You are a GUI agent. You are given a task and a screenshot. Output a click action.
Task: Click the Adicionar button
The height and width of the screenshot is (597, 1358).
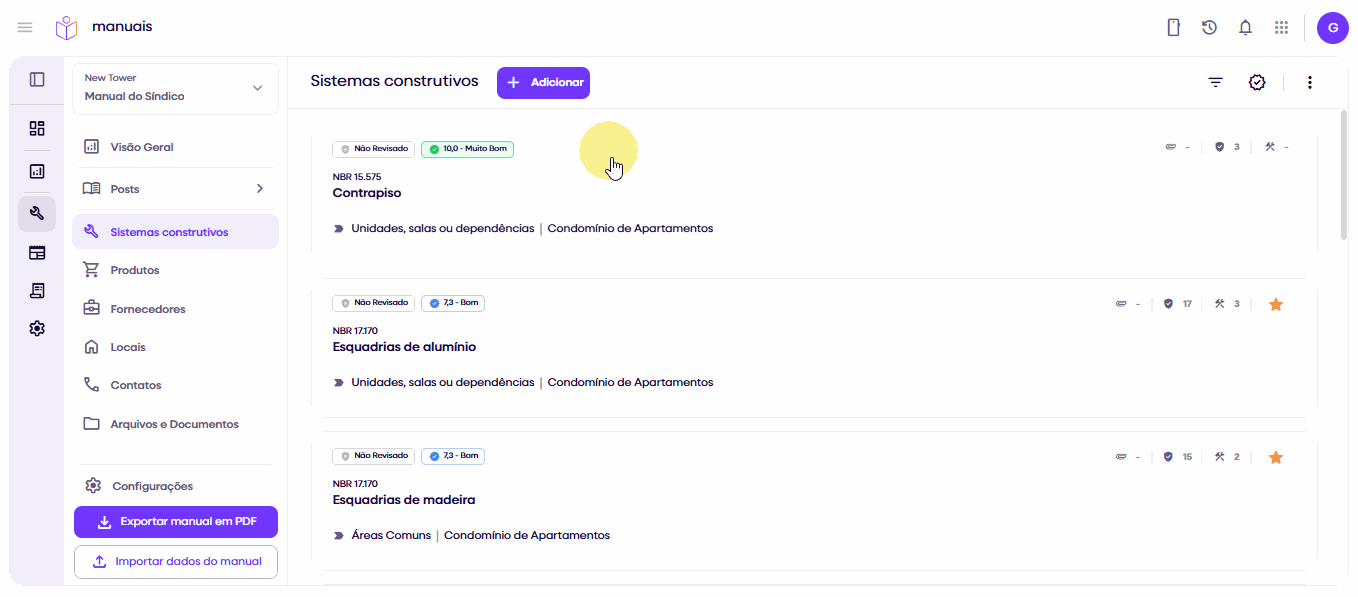coord(543,83)
